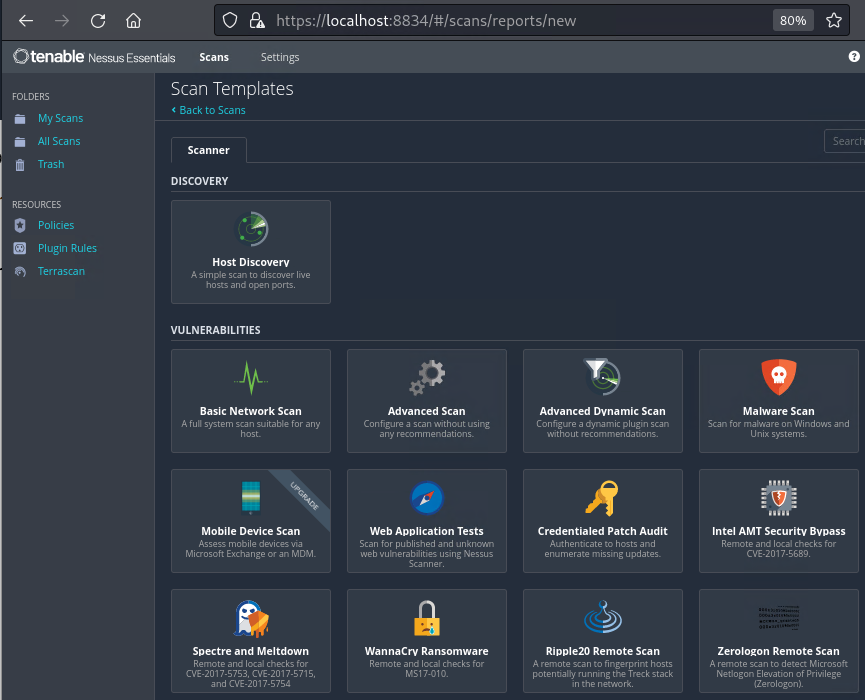Click the Web Application Tests compass icon
The image size is (865, 700).
[427, 497]
